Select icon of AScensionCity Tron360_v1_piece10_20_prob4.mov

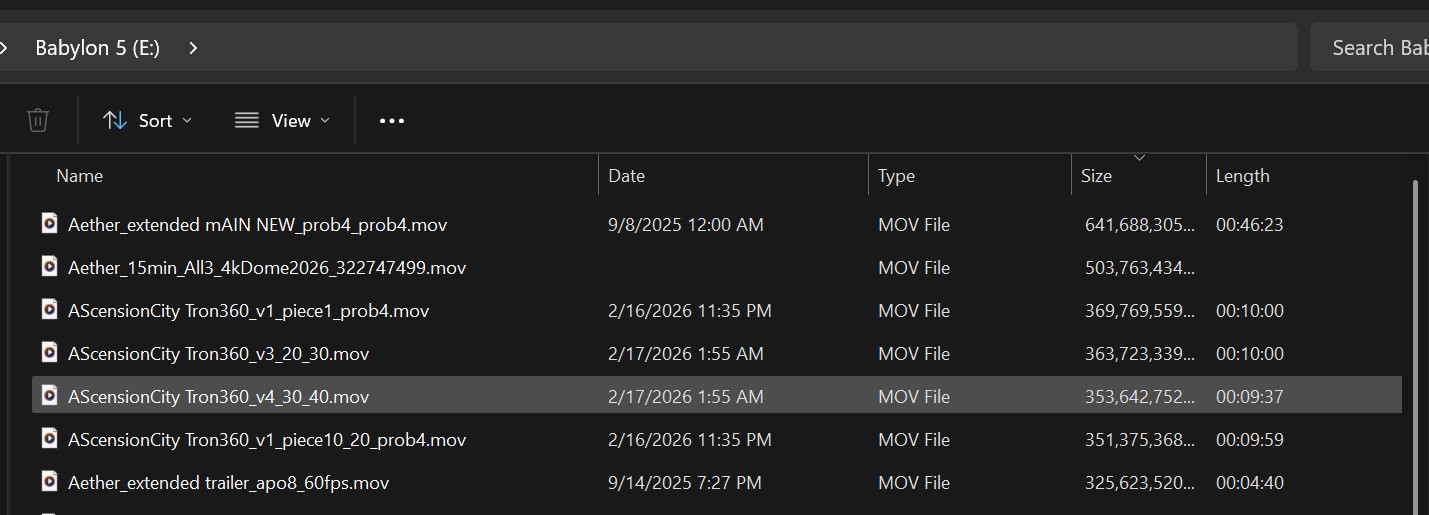(x=49, y=439)
